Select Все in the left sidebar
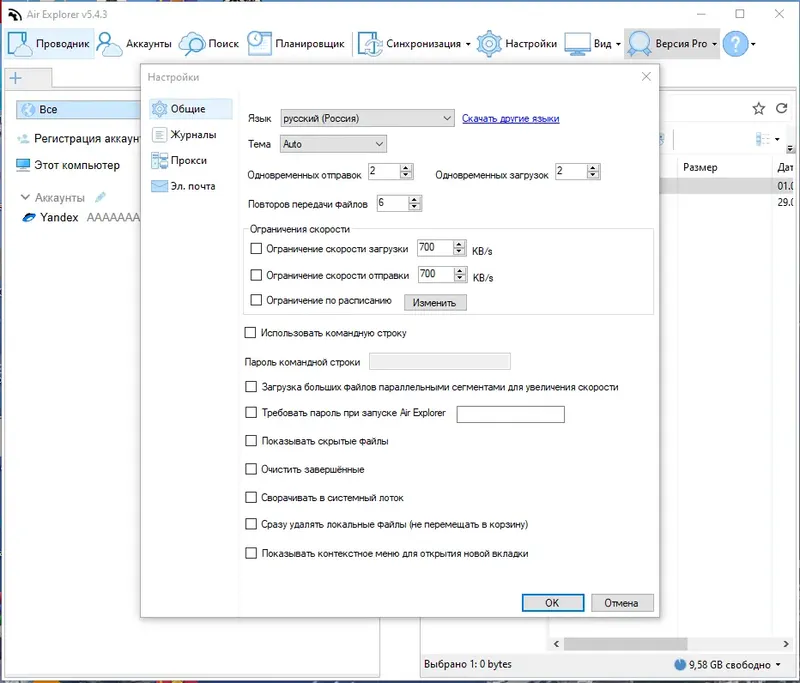The width and height of the screenshot is (800, 683). pos(78,109)
